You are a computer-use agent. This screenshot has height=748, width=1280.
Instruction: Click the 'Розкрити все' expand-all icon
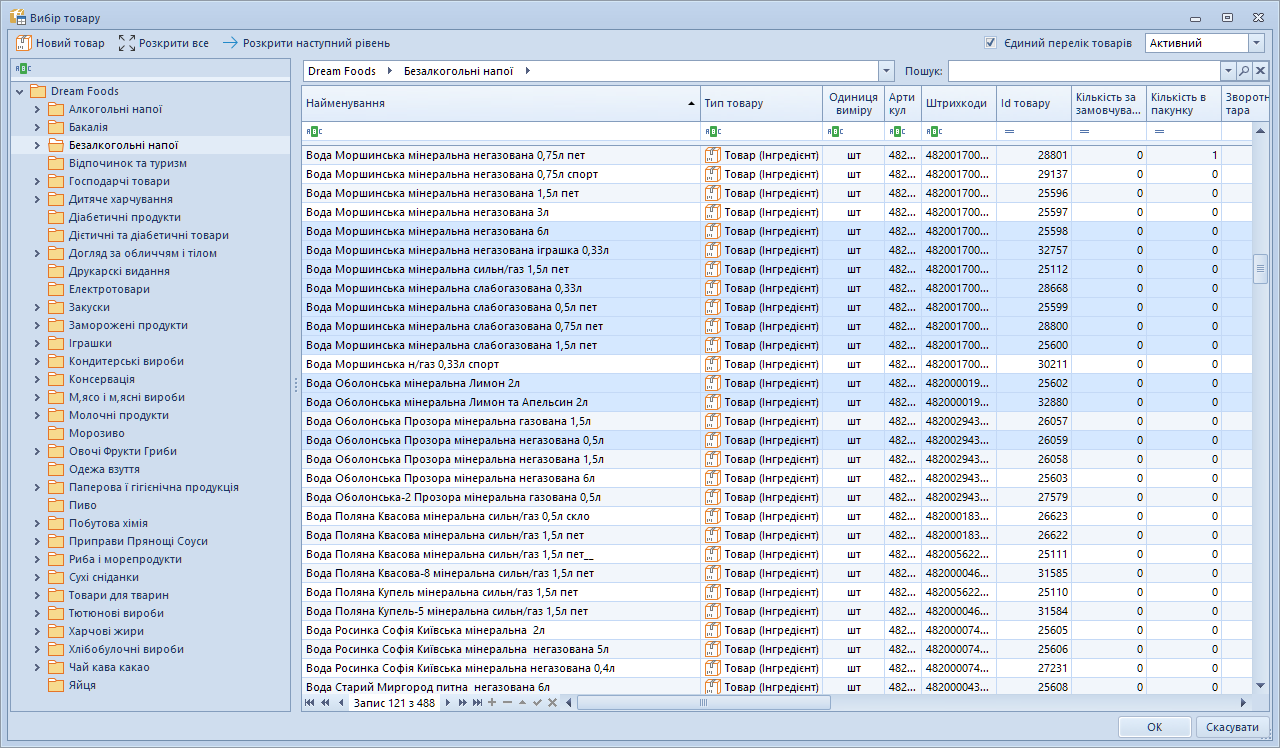(x=126, y=43)
